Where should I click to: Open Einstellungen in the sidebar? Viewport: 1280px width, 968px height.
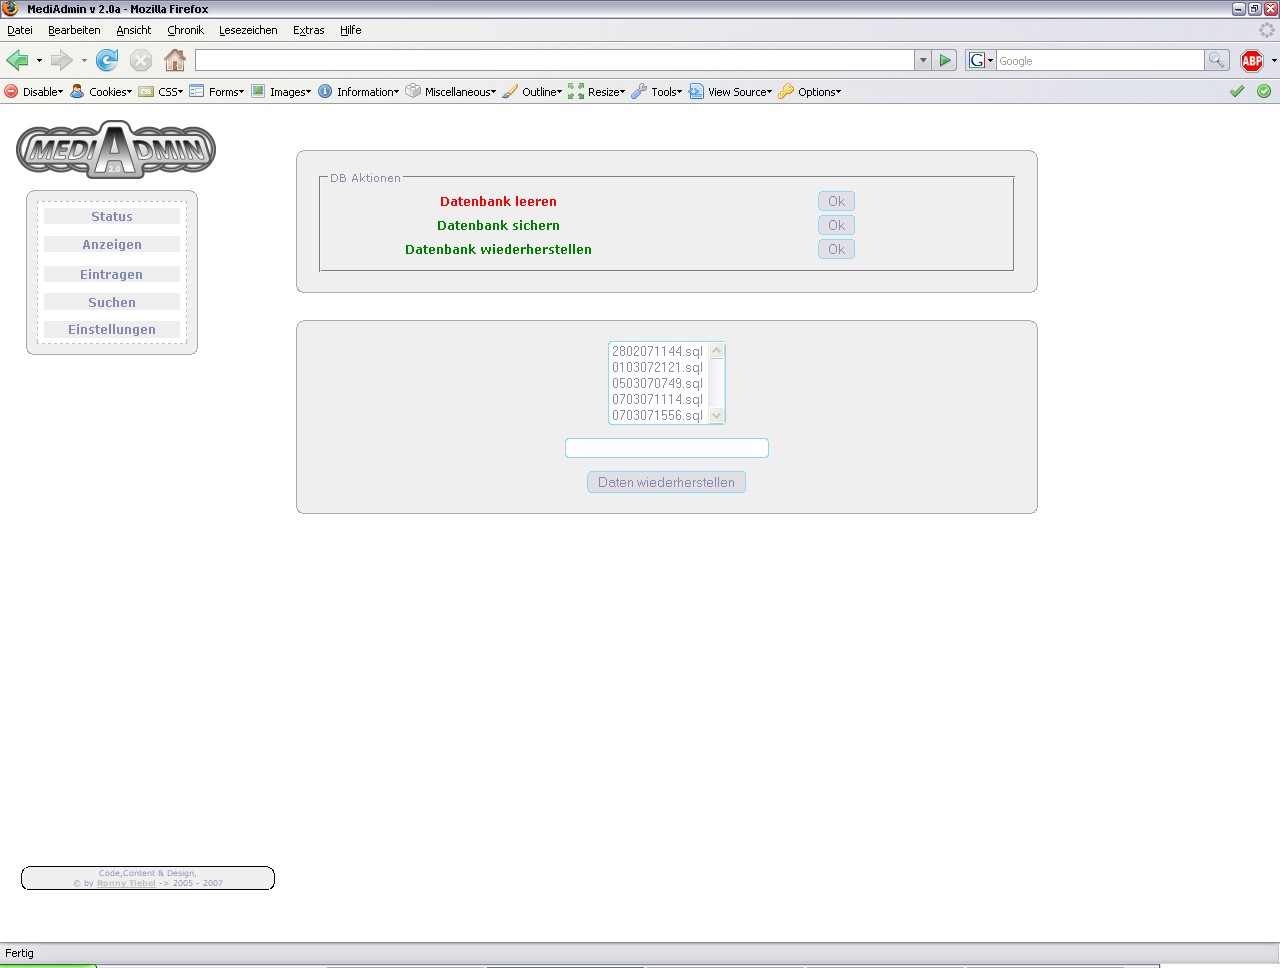(112, 330)
